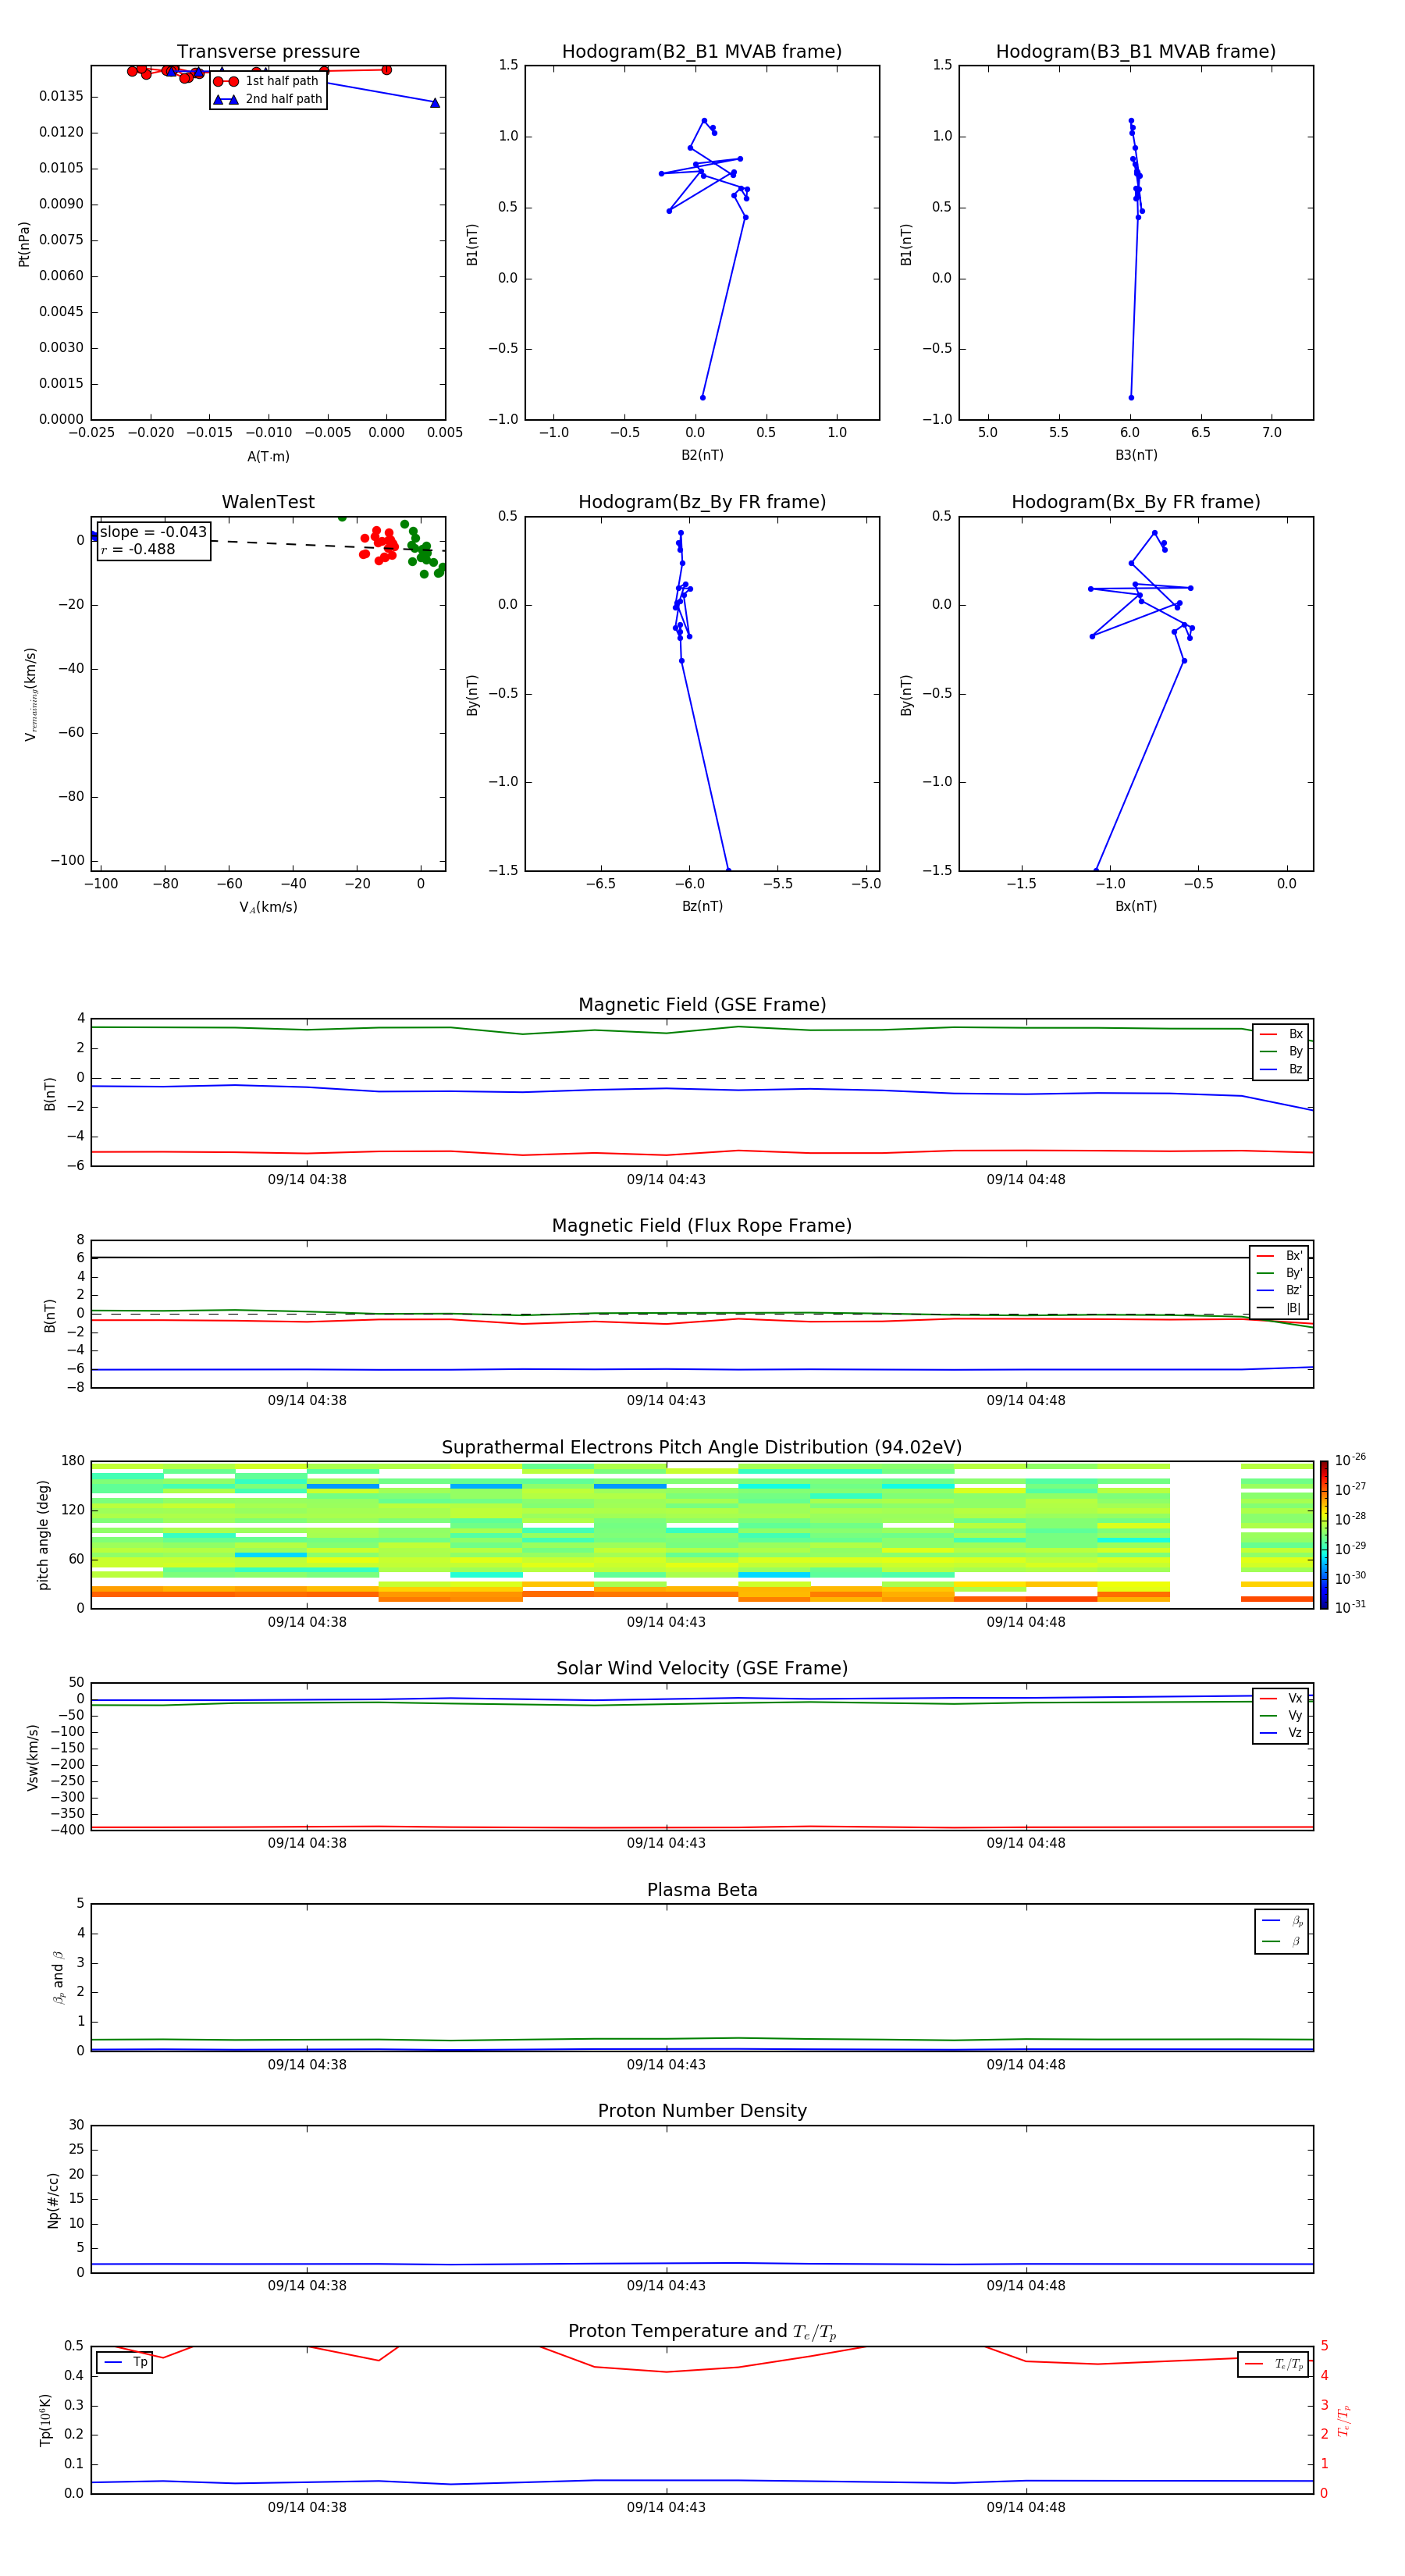Click the 'Proton Number Density' title
The width and height of the screenshot is (1405, 2576).
702,2111
